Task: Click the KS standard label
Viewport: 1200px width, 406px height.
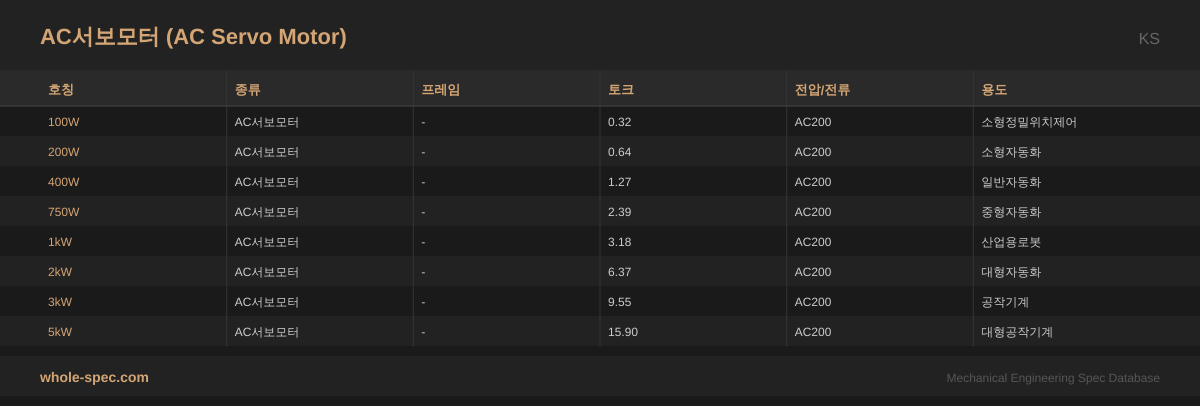Action: (x=1148, y=39)
